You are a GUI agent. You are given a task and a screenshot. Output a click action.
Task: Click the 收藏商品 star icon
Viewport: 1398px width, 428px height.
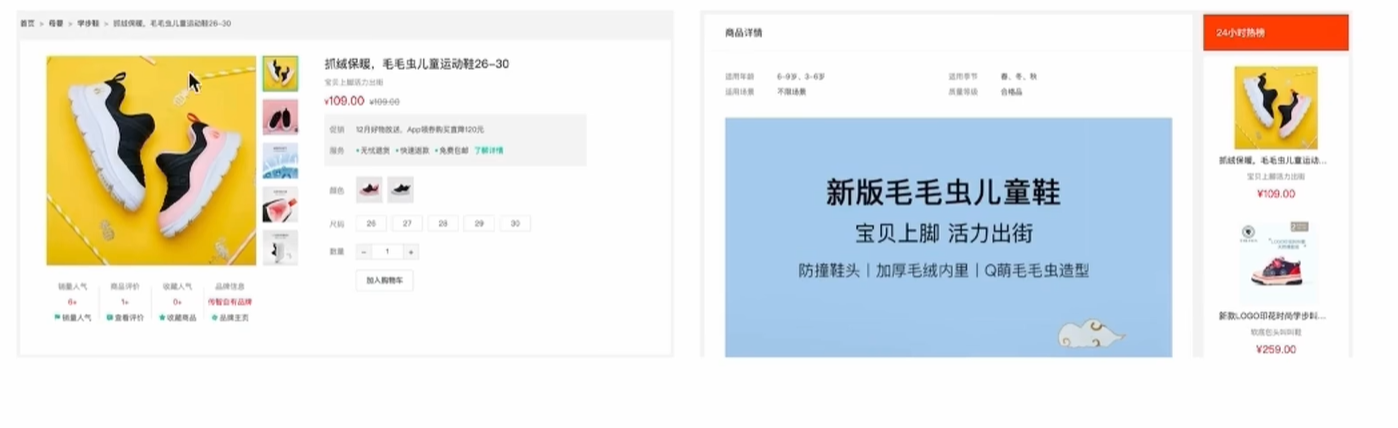[x=162, y=318]
